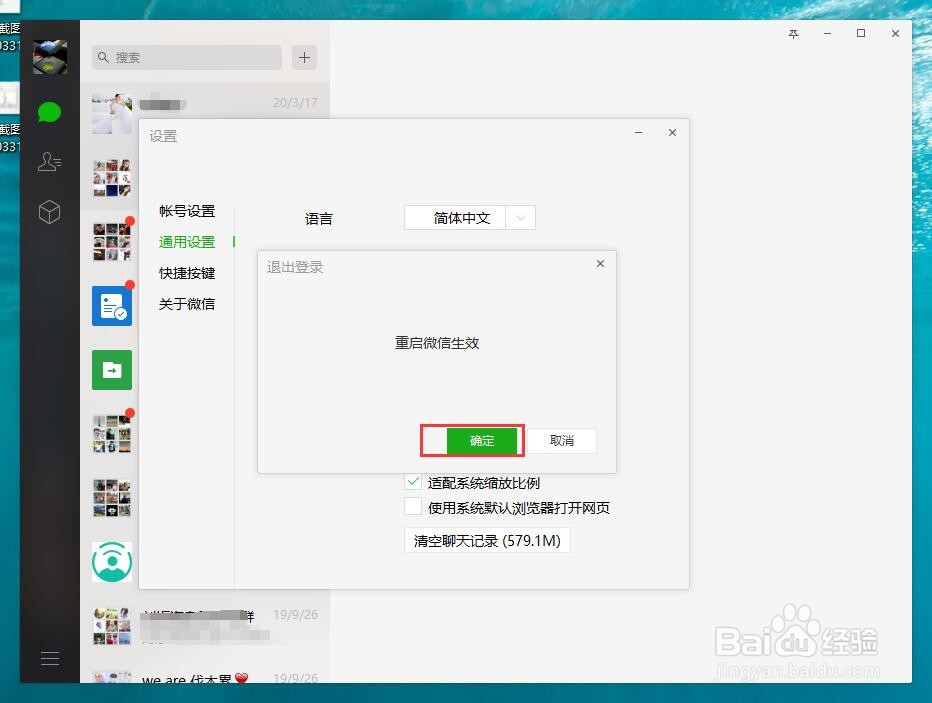Open the Mini Programs icon
Screen dimensions: 932x703
49,212
